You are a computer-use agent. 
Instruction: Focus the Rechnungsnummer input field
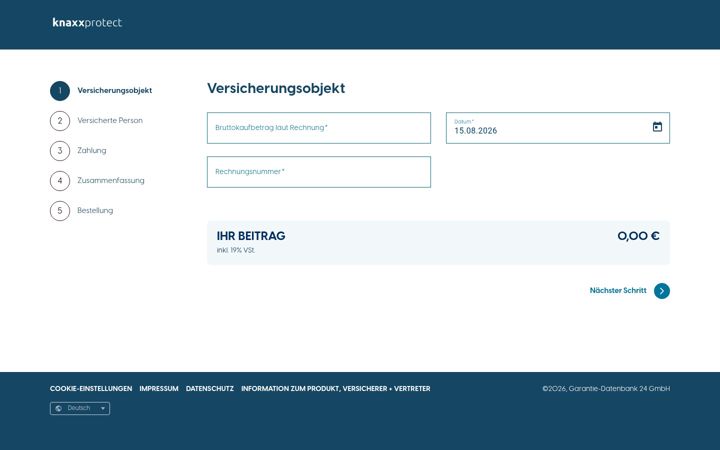(319, 172)
